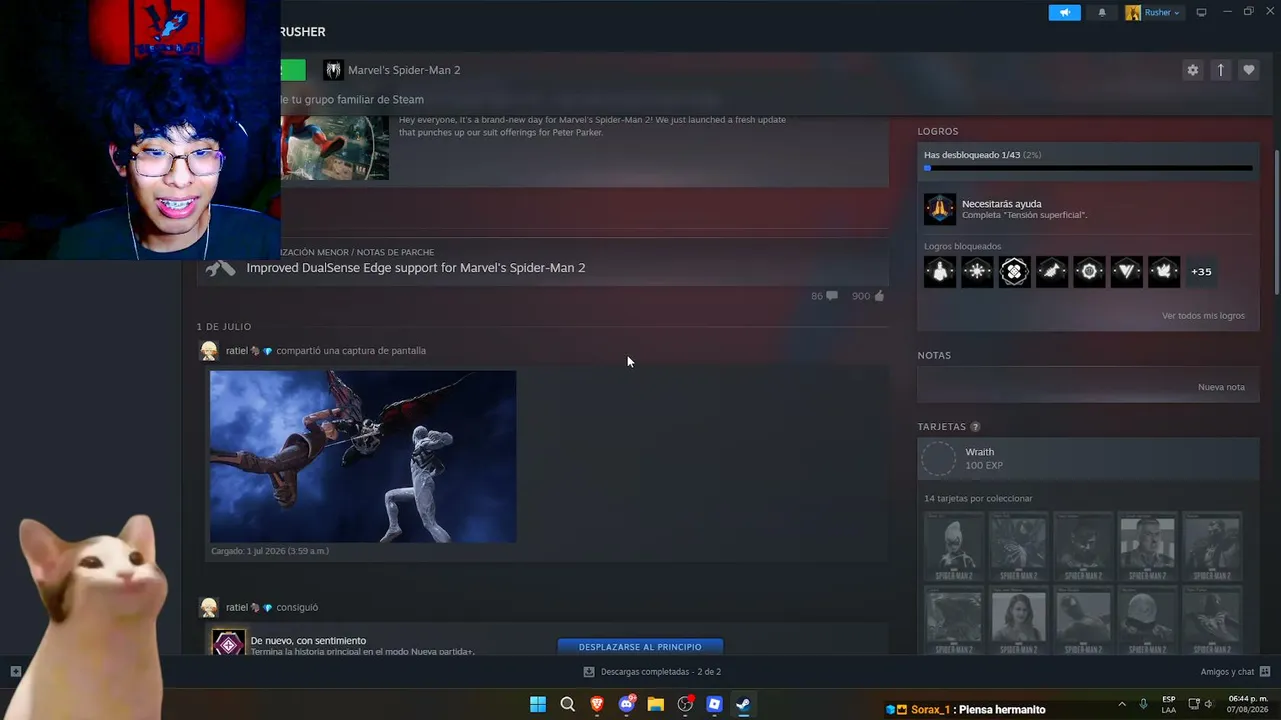
Task: Open the Tarjetas help question mark
Action: (x=975, y=427)
